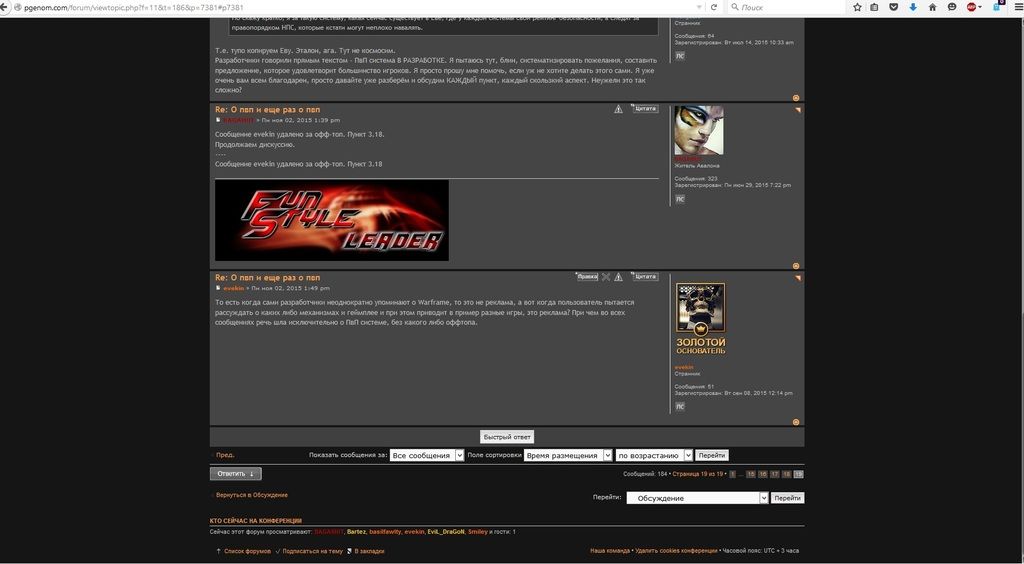This screenshot has height=564, width=1024.
Task: Go to page 17 of the topic
Action: click(x=775, y=474)
